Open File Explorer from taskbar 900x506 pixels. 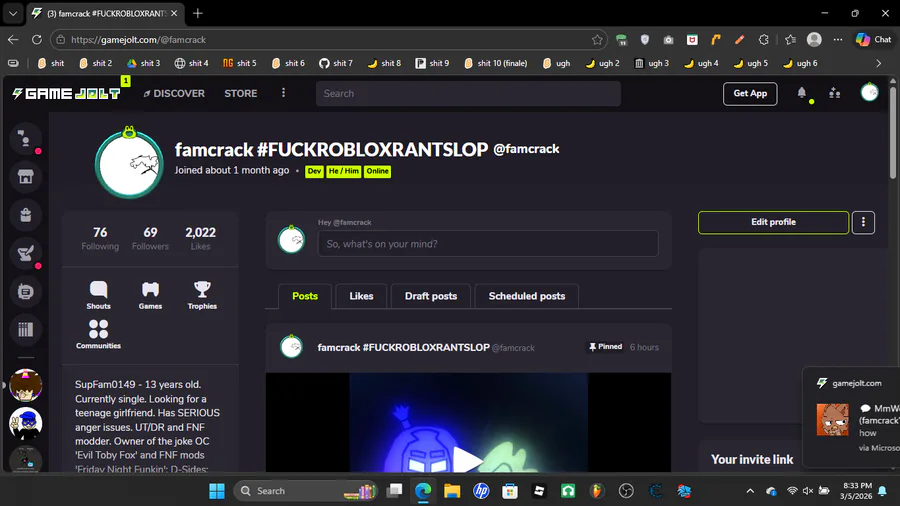tap(452, 491)
